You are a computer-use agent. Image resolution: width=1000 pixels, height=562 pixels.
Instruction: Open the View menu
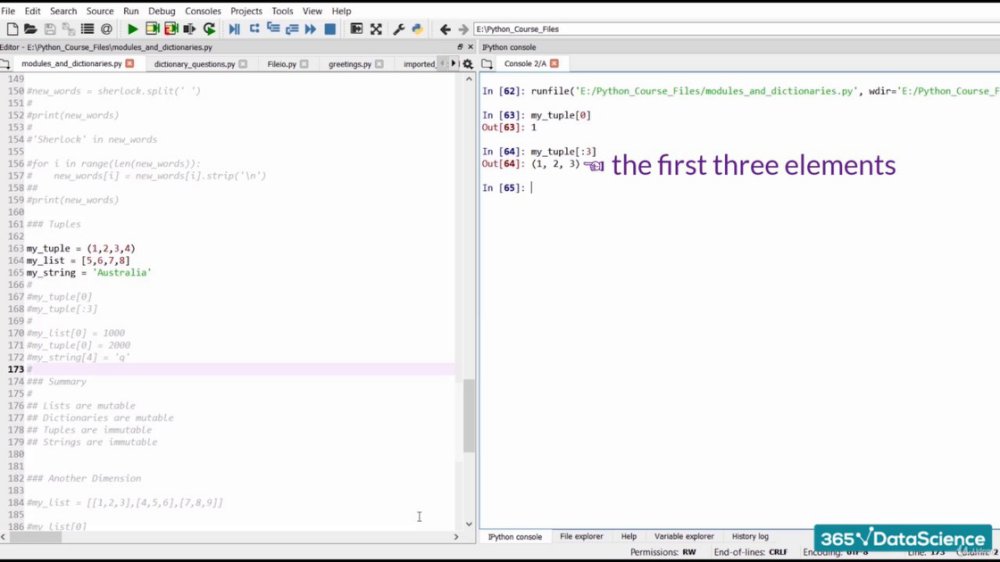312,11
